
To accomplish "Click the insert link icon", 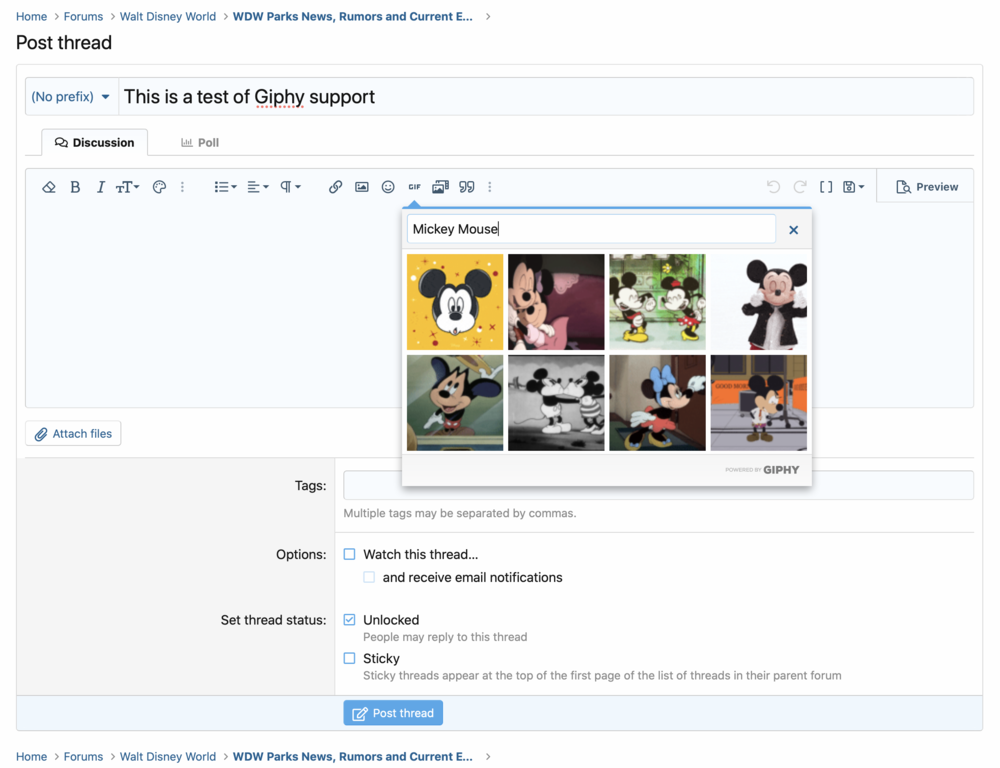I will pyautogui.click(x=335, y=187).
